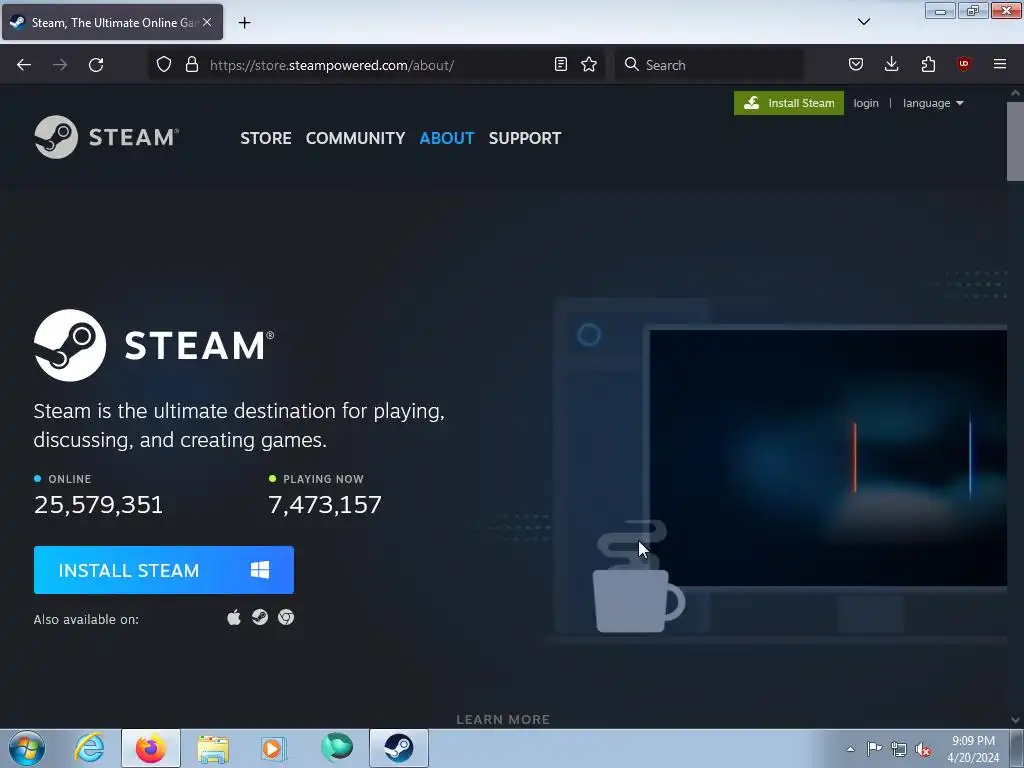Screen dimensions: 1024x768
Task: Click the forward navigation arrow
Action: (60, 65)
